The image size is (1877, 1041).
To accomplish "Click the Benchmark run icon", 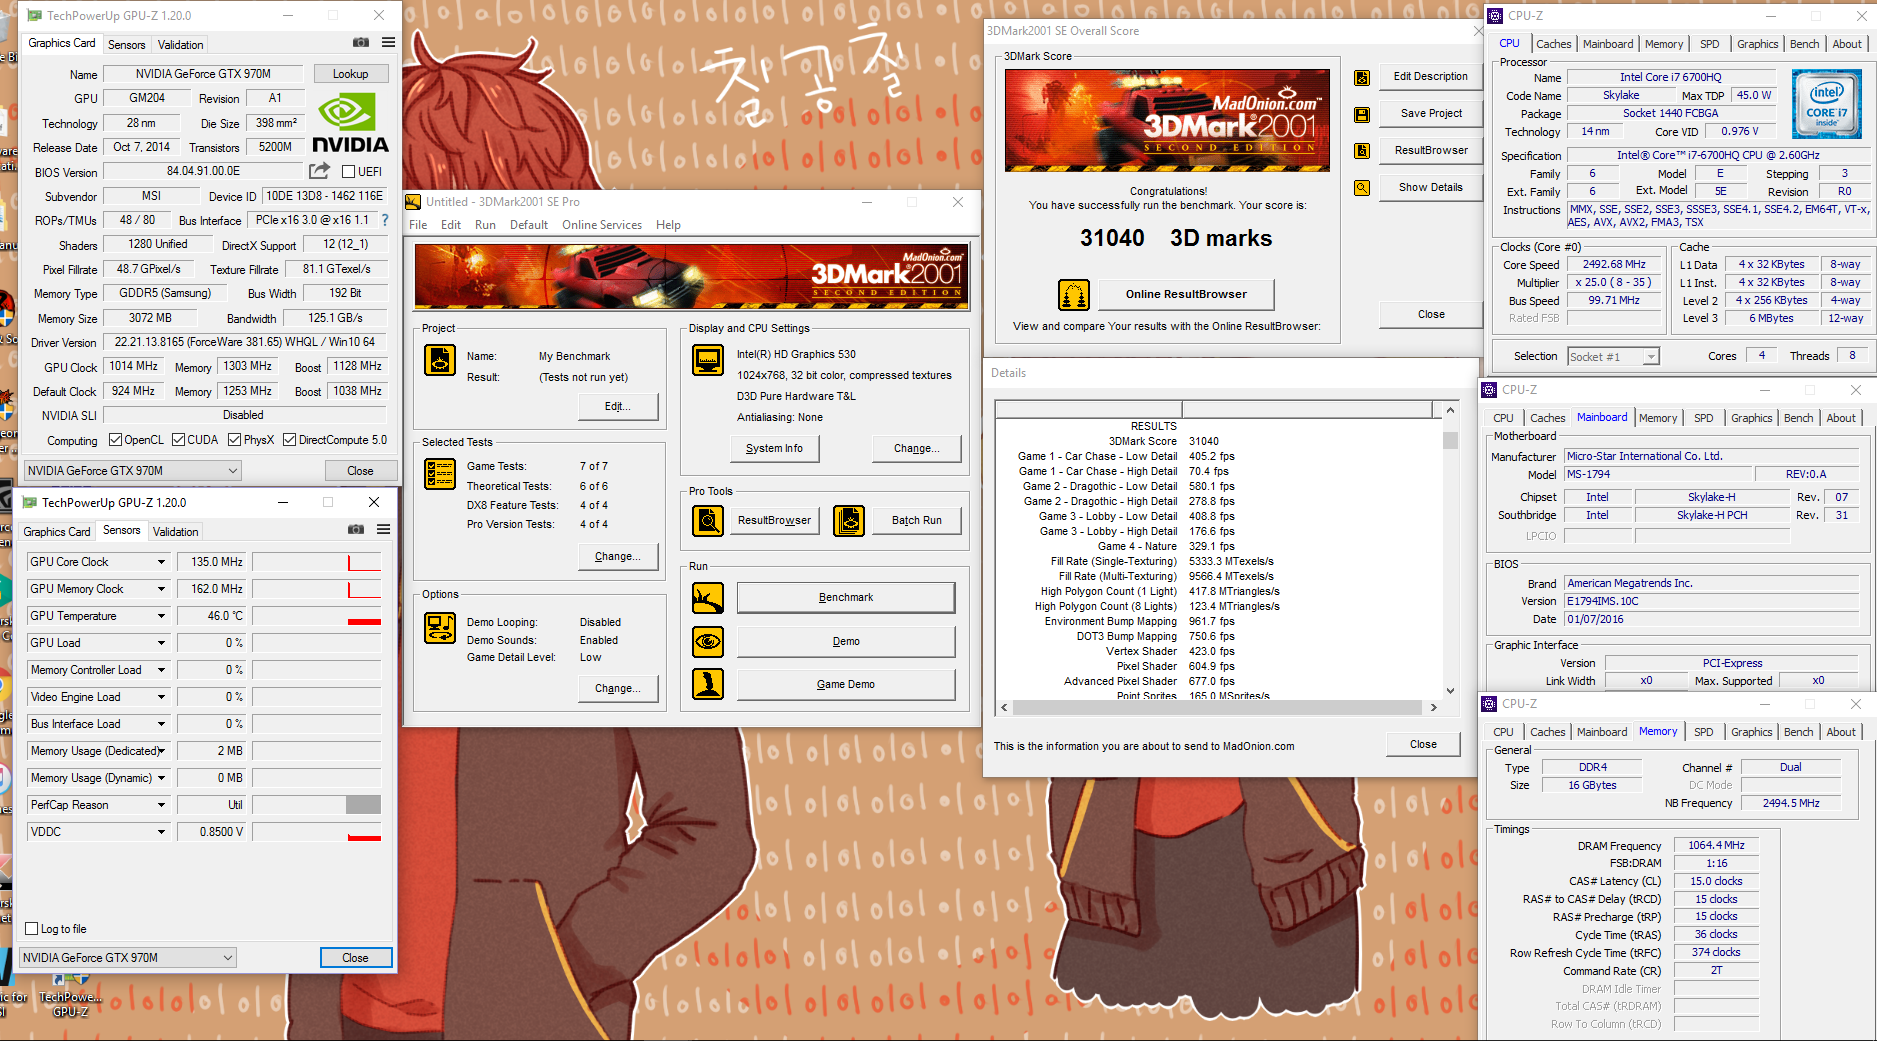I will coord(708,598).
